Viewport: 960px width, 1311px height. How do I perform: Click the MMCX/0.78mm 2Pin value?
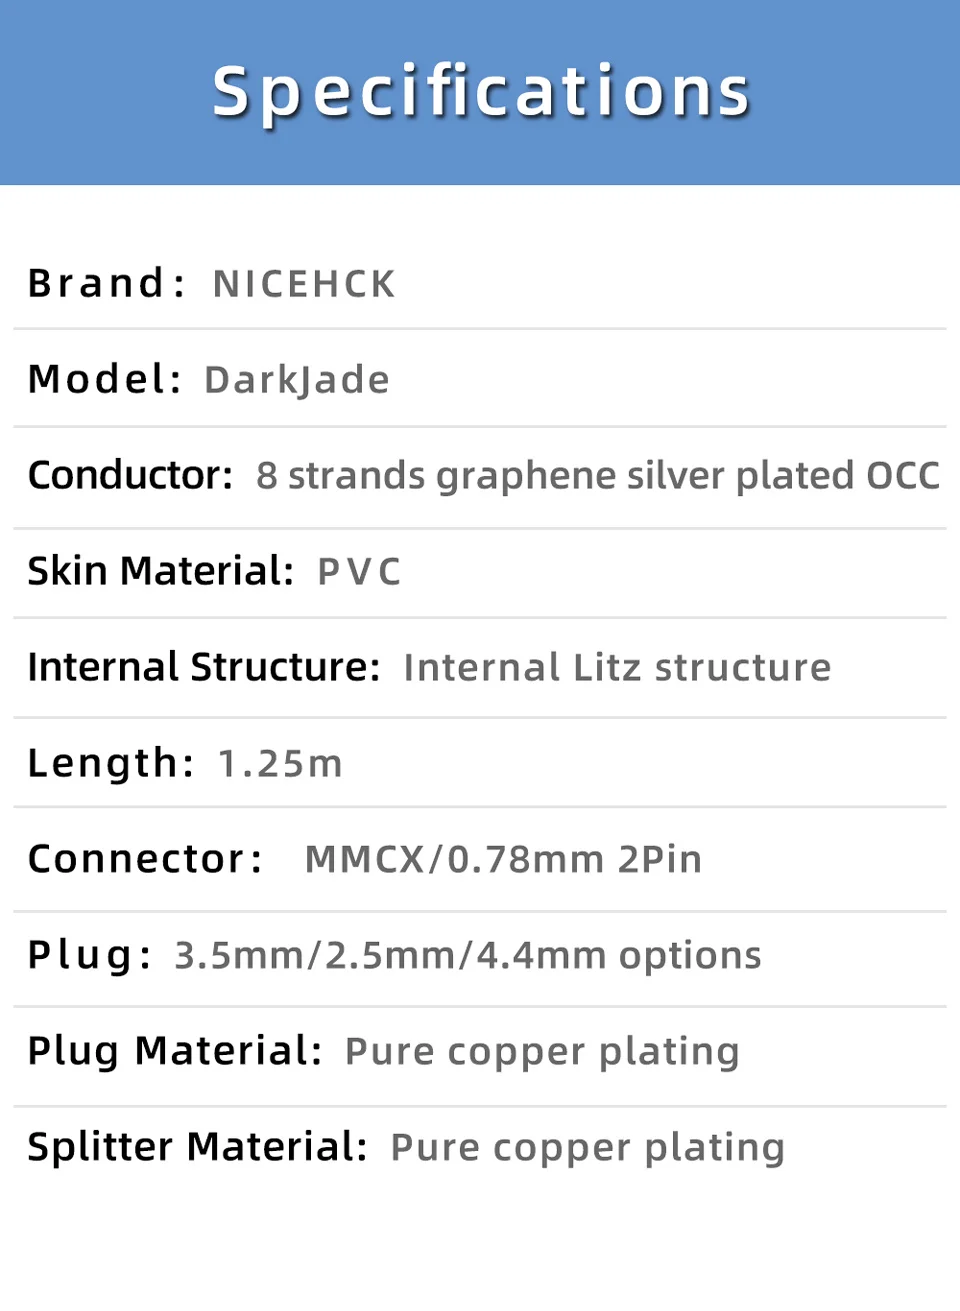tap(503, 860)
